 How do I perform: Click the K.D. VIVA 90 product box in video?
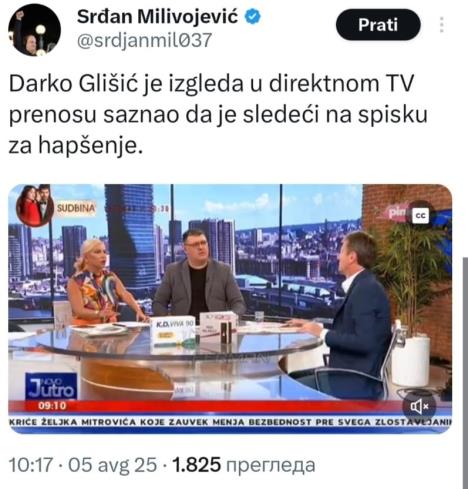pos(173,332)
